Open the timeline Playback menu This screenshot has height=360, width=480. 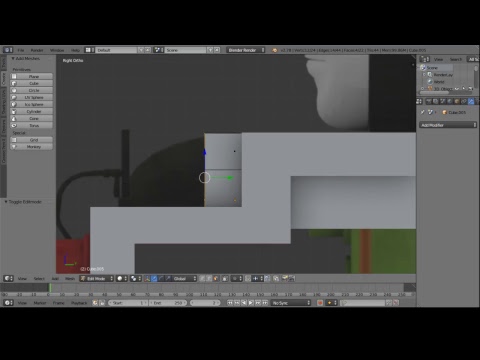pyautogui.click(x=79, y=303)
